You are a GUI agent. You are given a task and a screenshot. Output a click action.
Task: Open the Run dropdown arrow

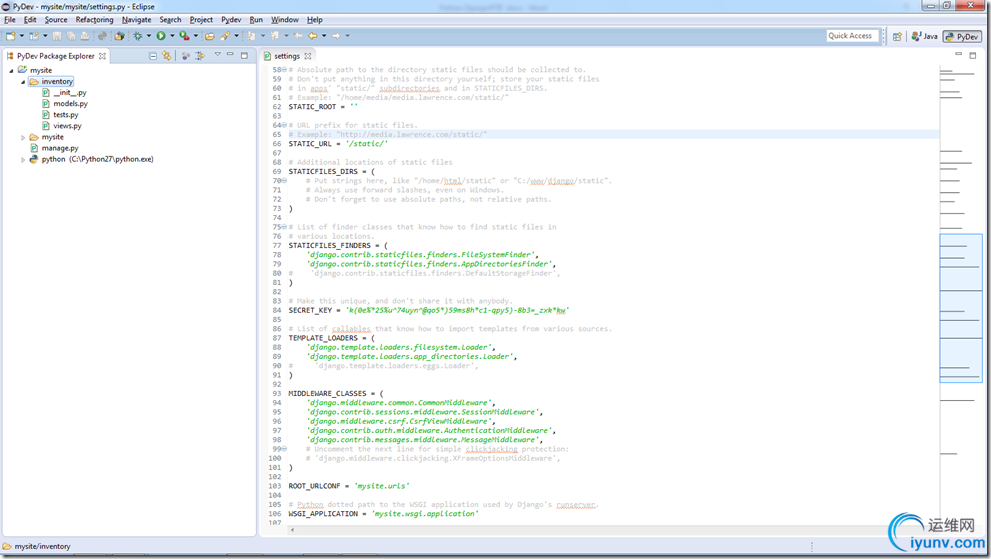point(173,36)
